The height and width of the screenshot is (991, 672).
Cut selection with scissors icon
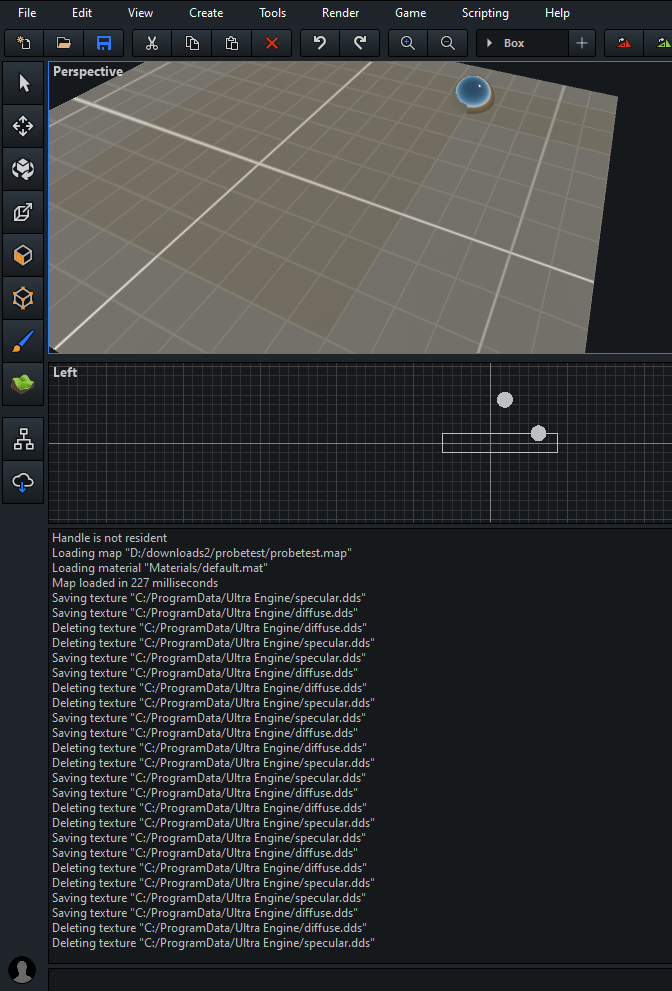[152, 43]
